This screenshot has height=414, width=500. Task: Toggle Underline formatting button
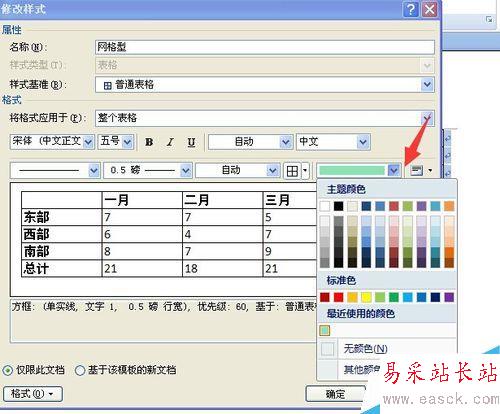[191, 142]
